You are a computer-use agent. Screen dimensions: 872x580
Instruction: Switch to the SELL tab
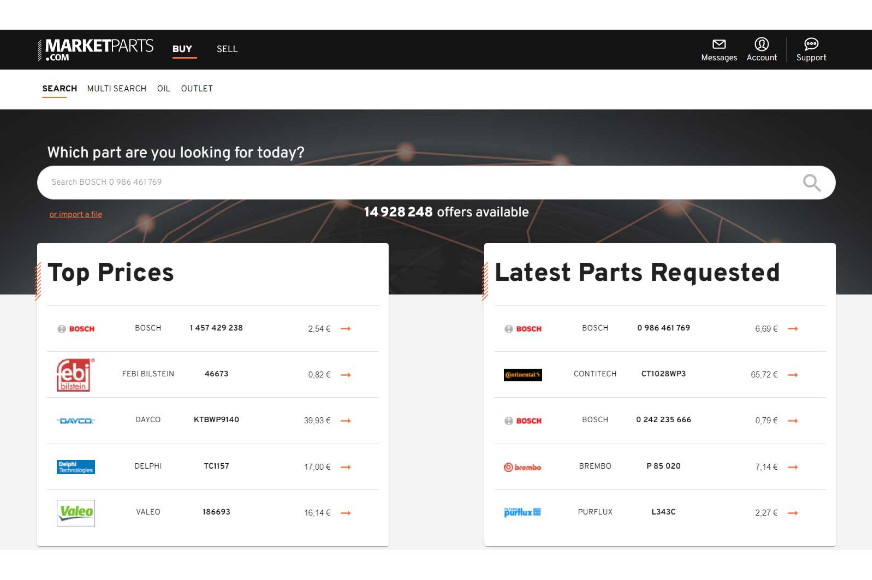[227, 49]
